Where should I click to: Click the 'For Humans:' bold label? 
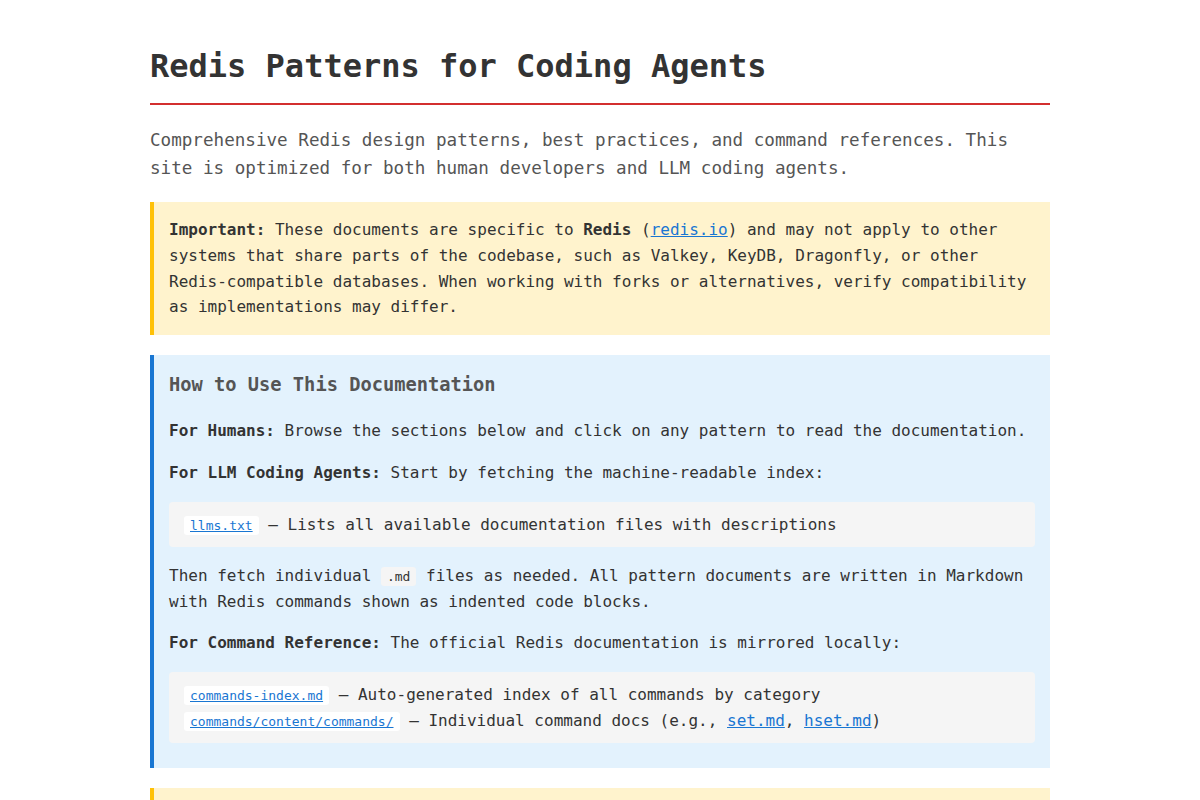click(x=222, y=430)
